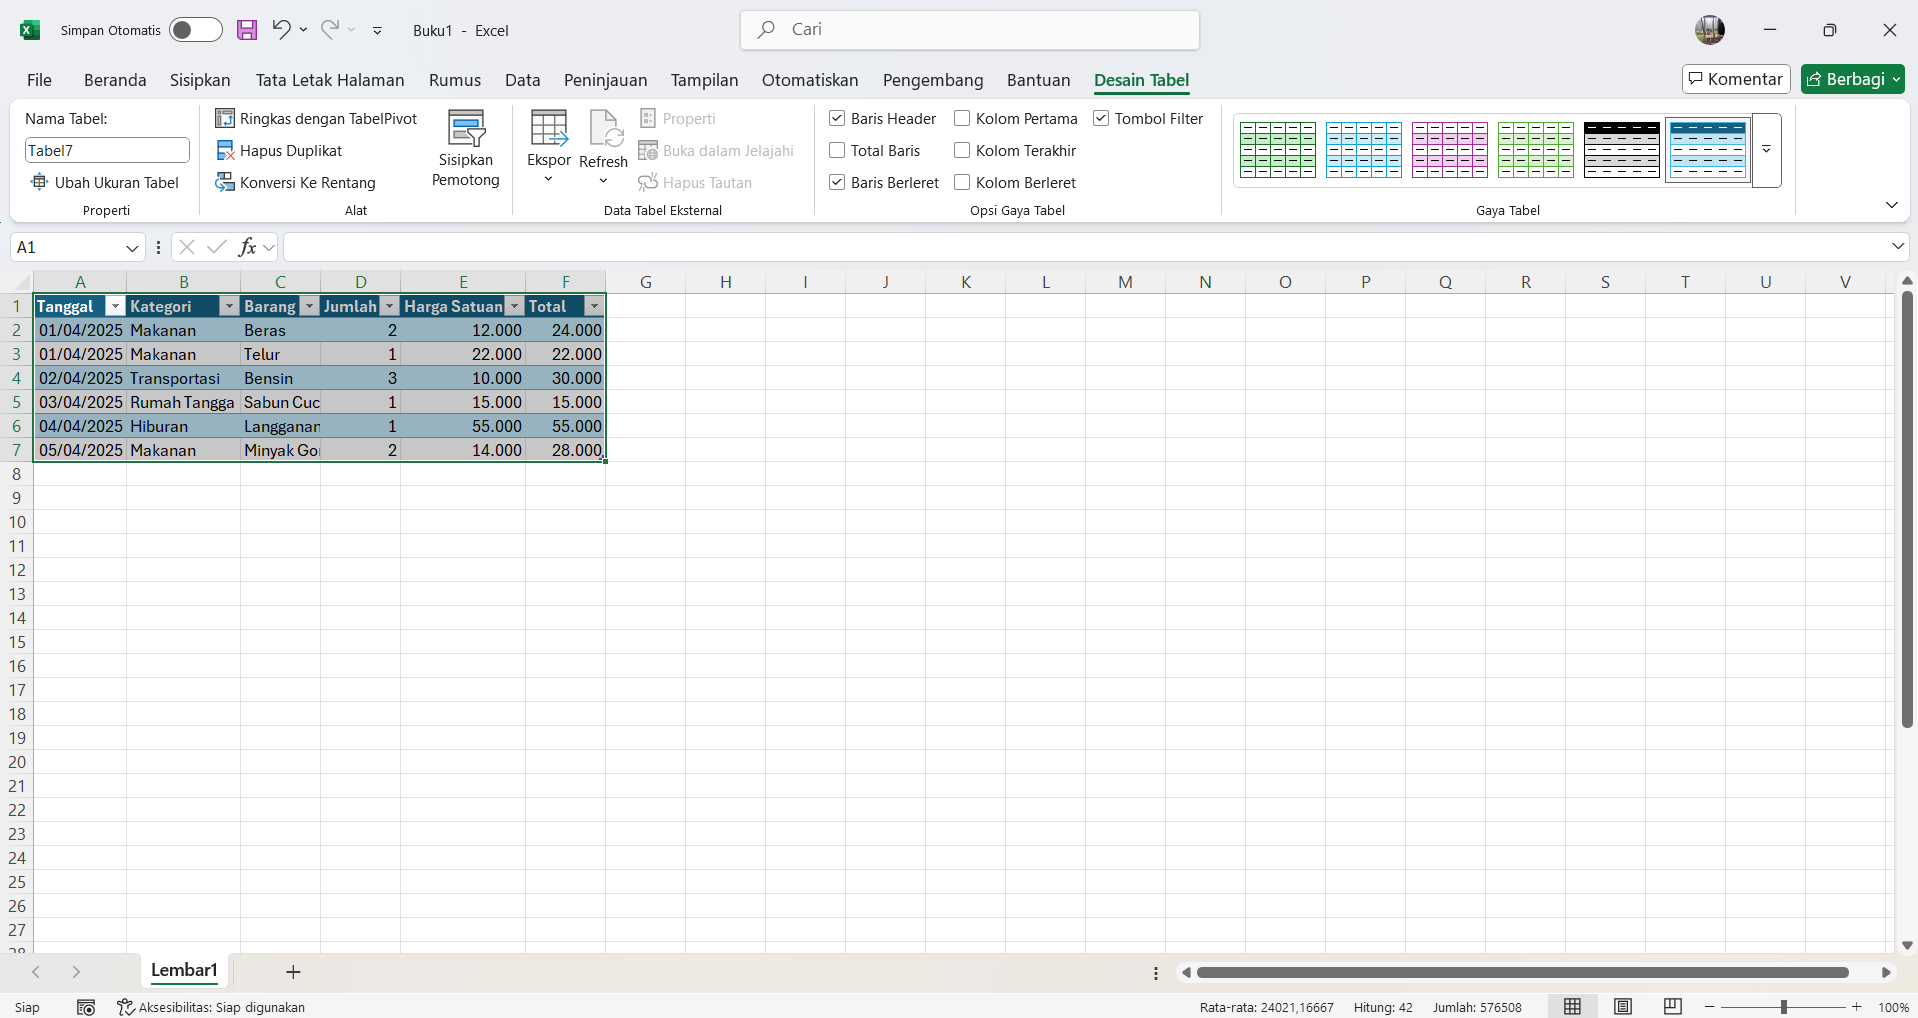The height and width of the screenshot is (1018, 1918).
Task: Open the user account avatar
Action: 1710,30
